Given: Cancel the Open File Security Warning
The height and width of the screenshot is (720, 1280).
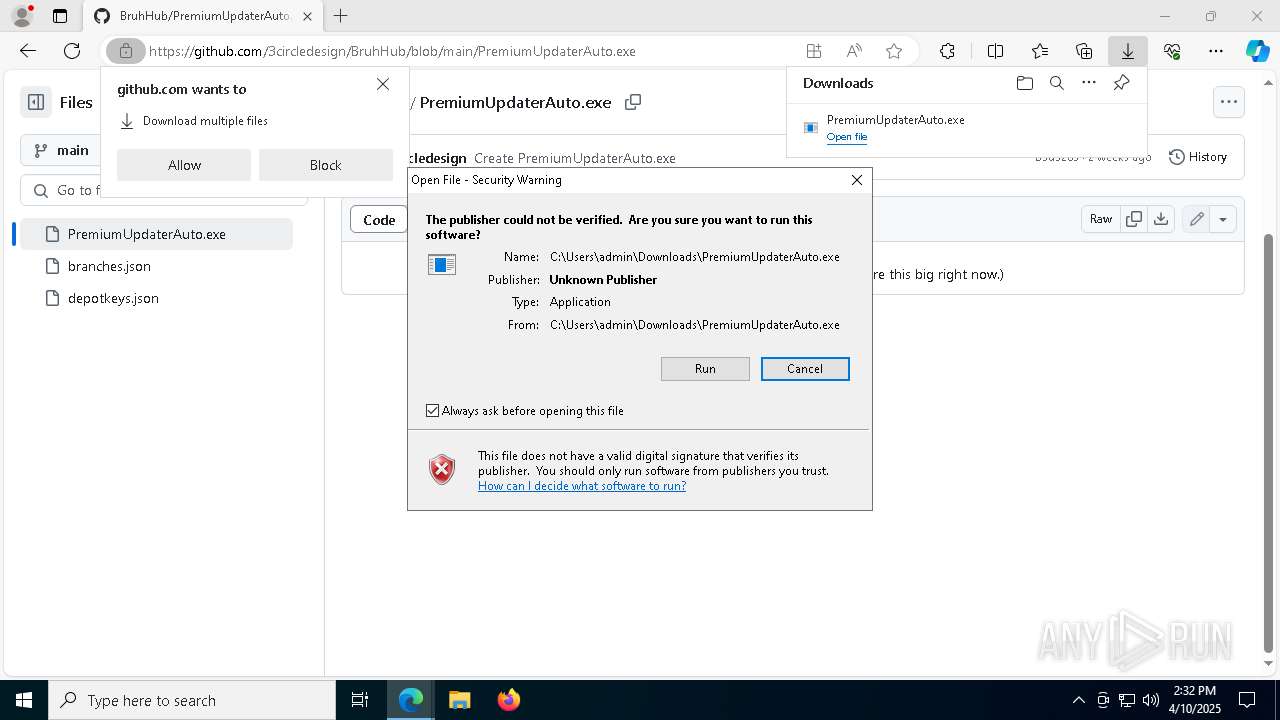Looking at the screenshot, I should point(805,369).
